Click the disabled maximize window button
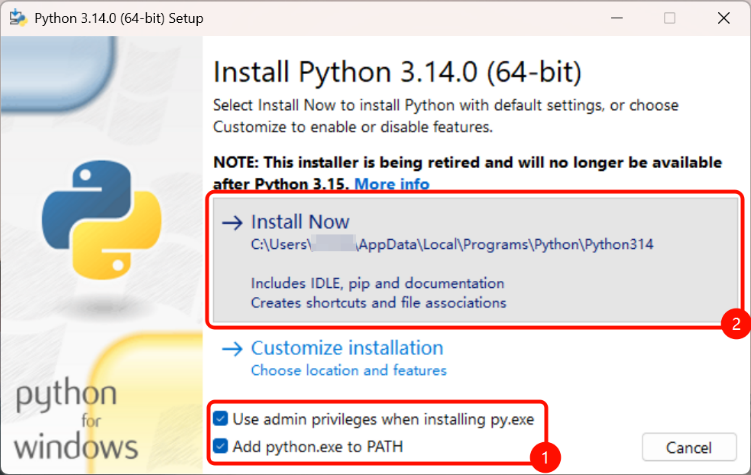This screenshot has width=751, height=475. point(670,18)
